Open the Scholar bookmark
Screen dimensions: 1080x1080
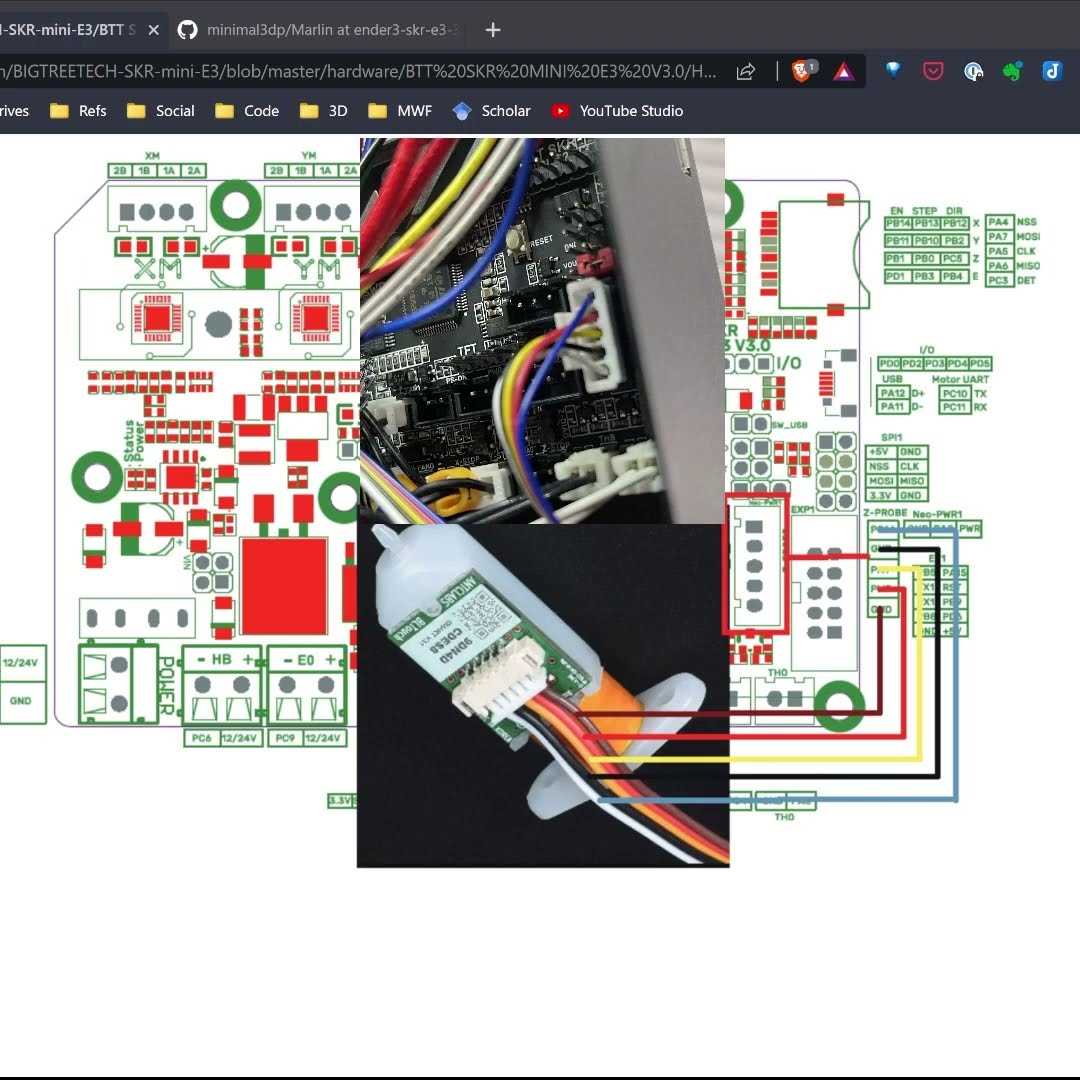[491, 111]
